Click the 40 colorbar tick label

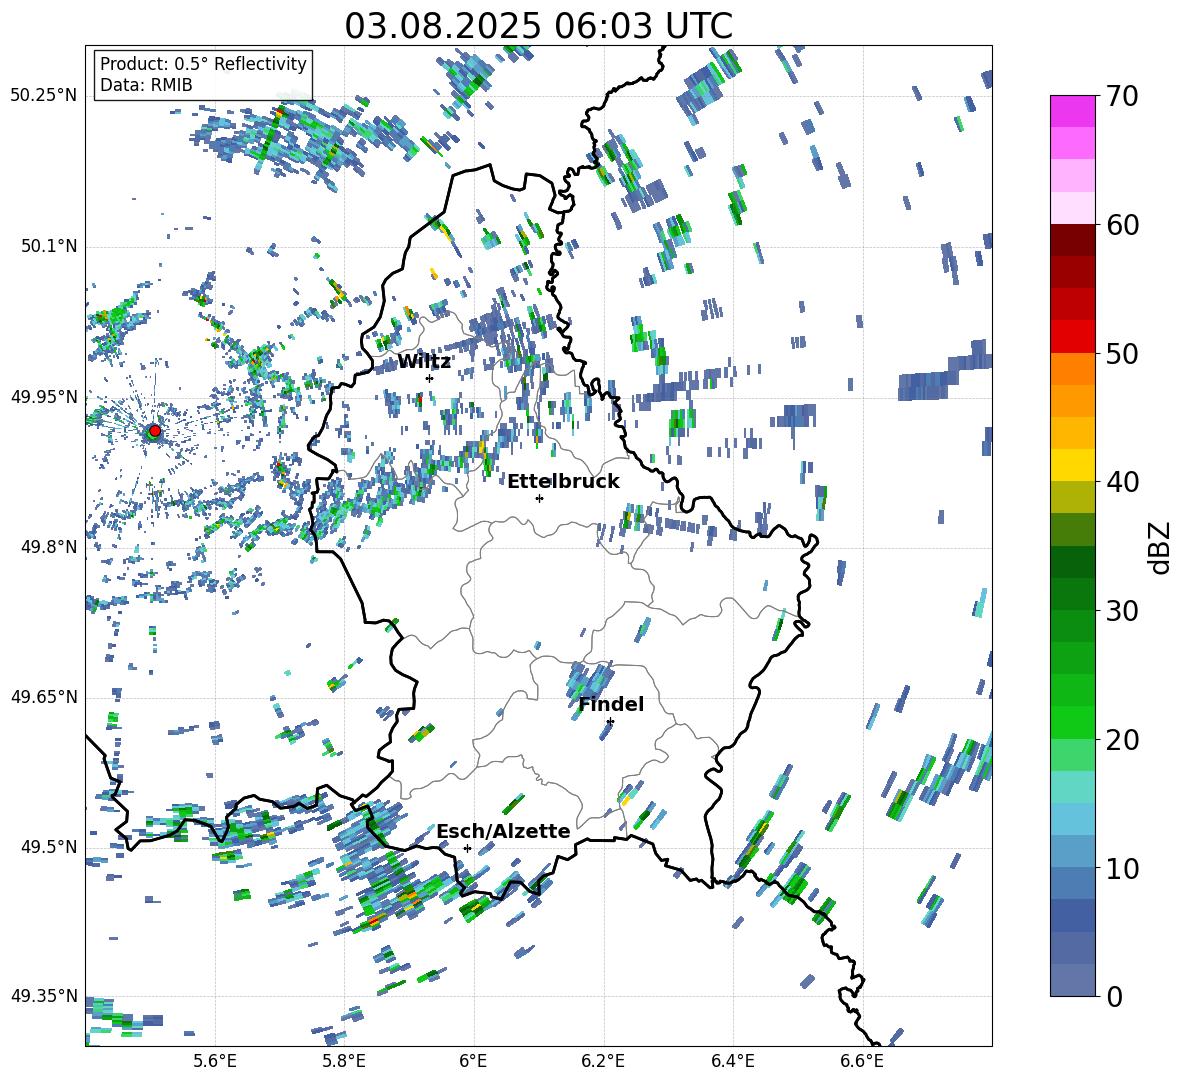click(x=1122, y=482)
